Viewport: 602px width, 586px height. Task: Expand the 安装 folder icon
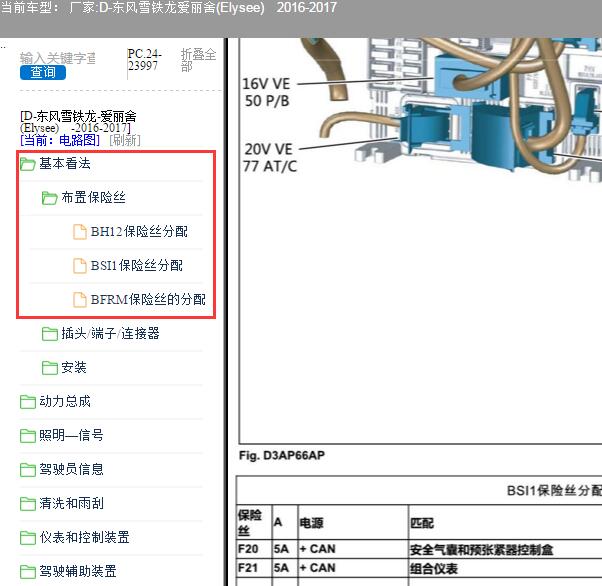tap(50, 367)
